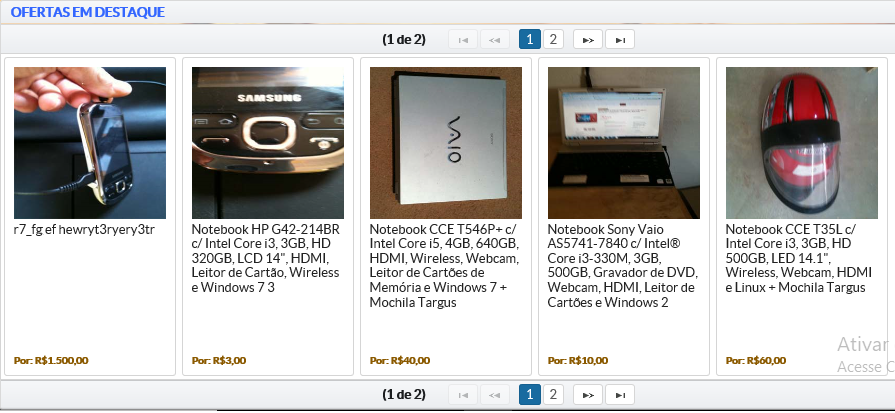Screen dimensions: 895x413
Task: Go to previous page in top paginator
Action: [x=495, y=39]
